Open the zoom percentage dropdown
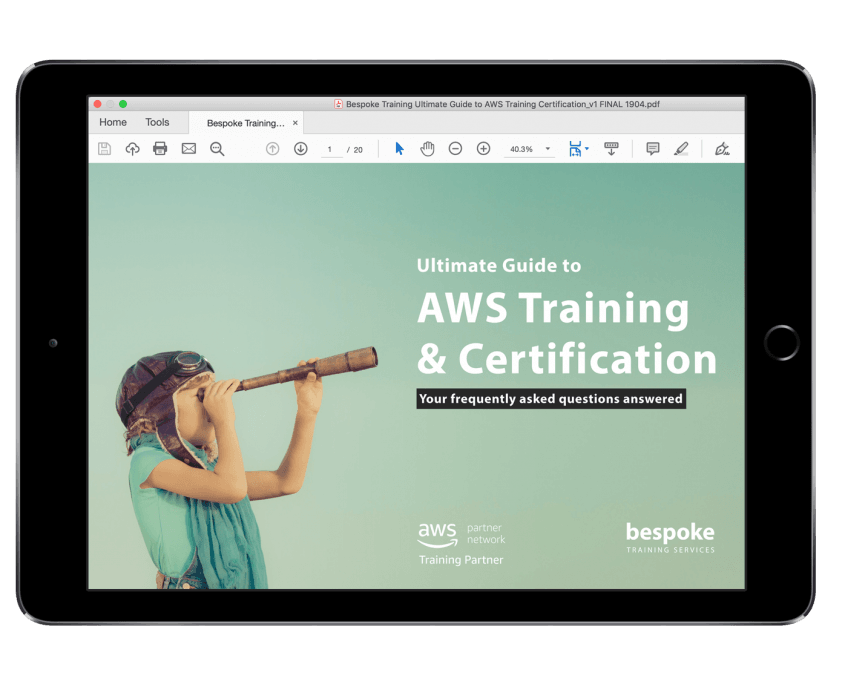Viewport: 845px width, 684px height. coord(546,148)
